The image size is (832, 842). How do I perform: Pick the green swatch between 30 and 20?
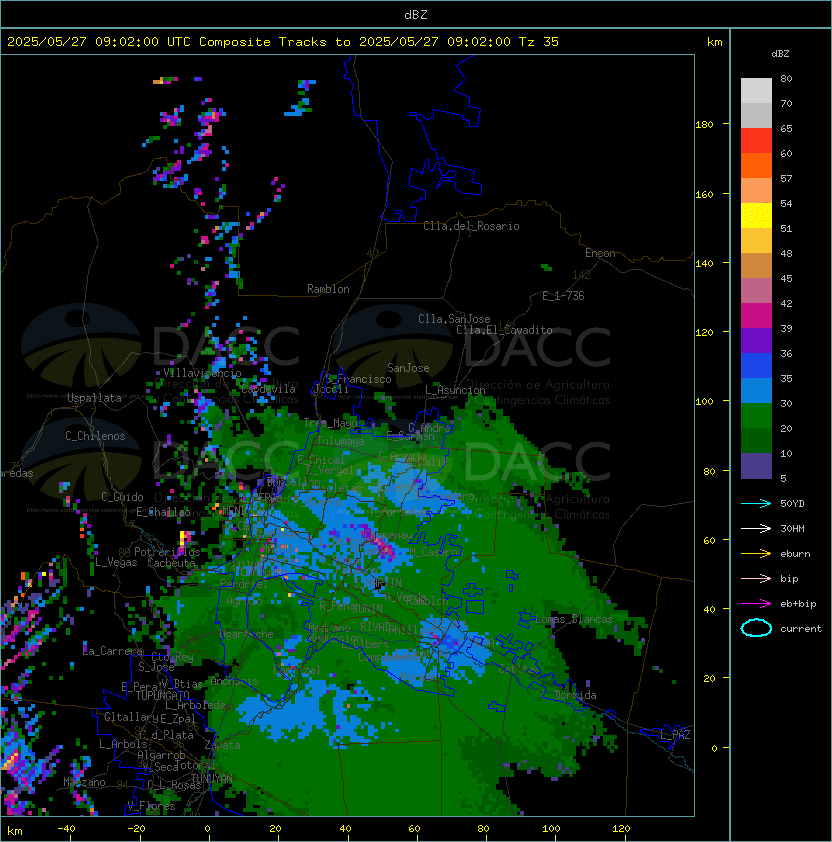pos(756,416)
